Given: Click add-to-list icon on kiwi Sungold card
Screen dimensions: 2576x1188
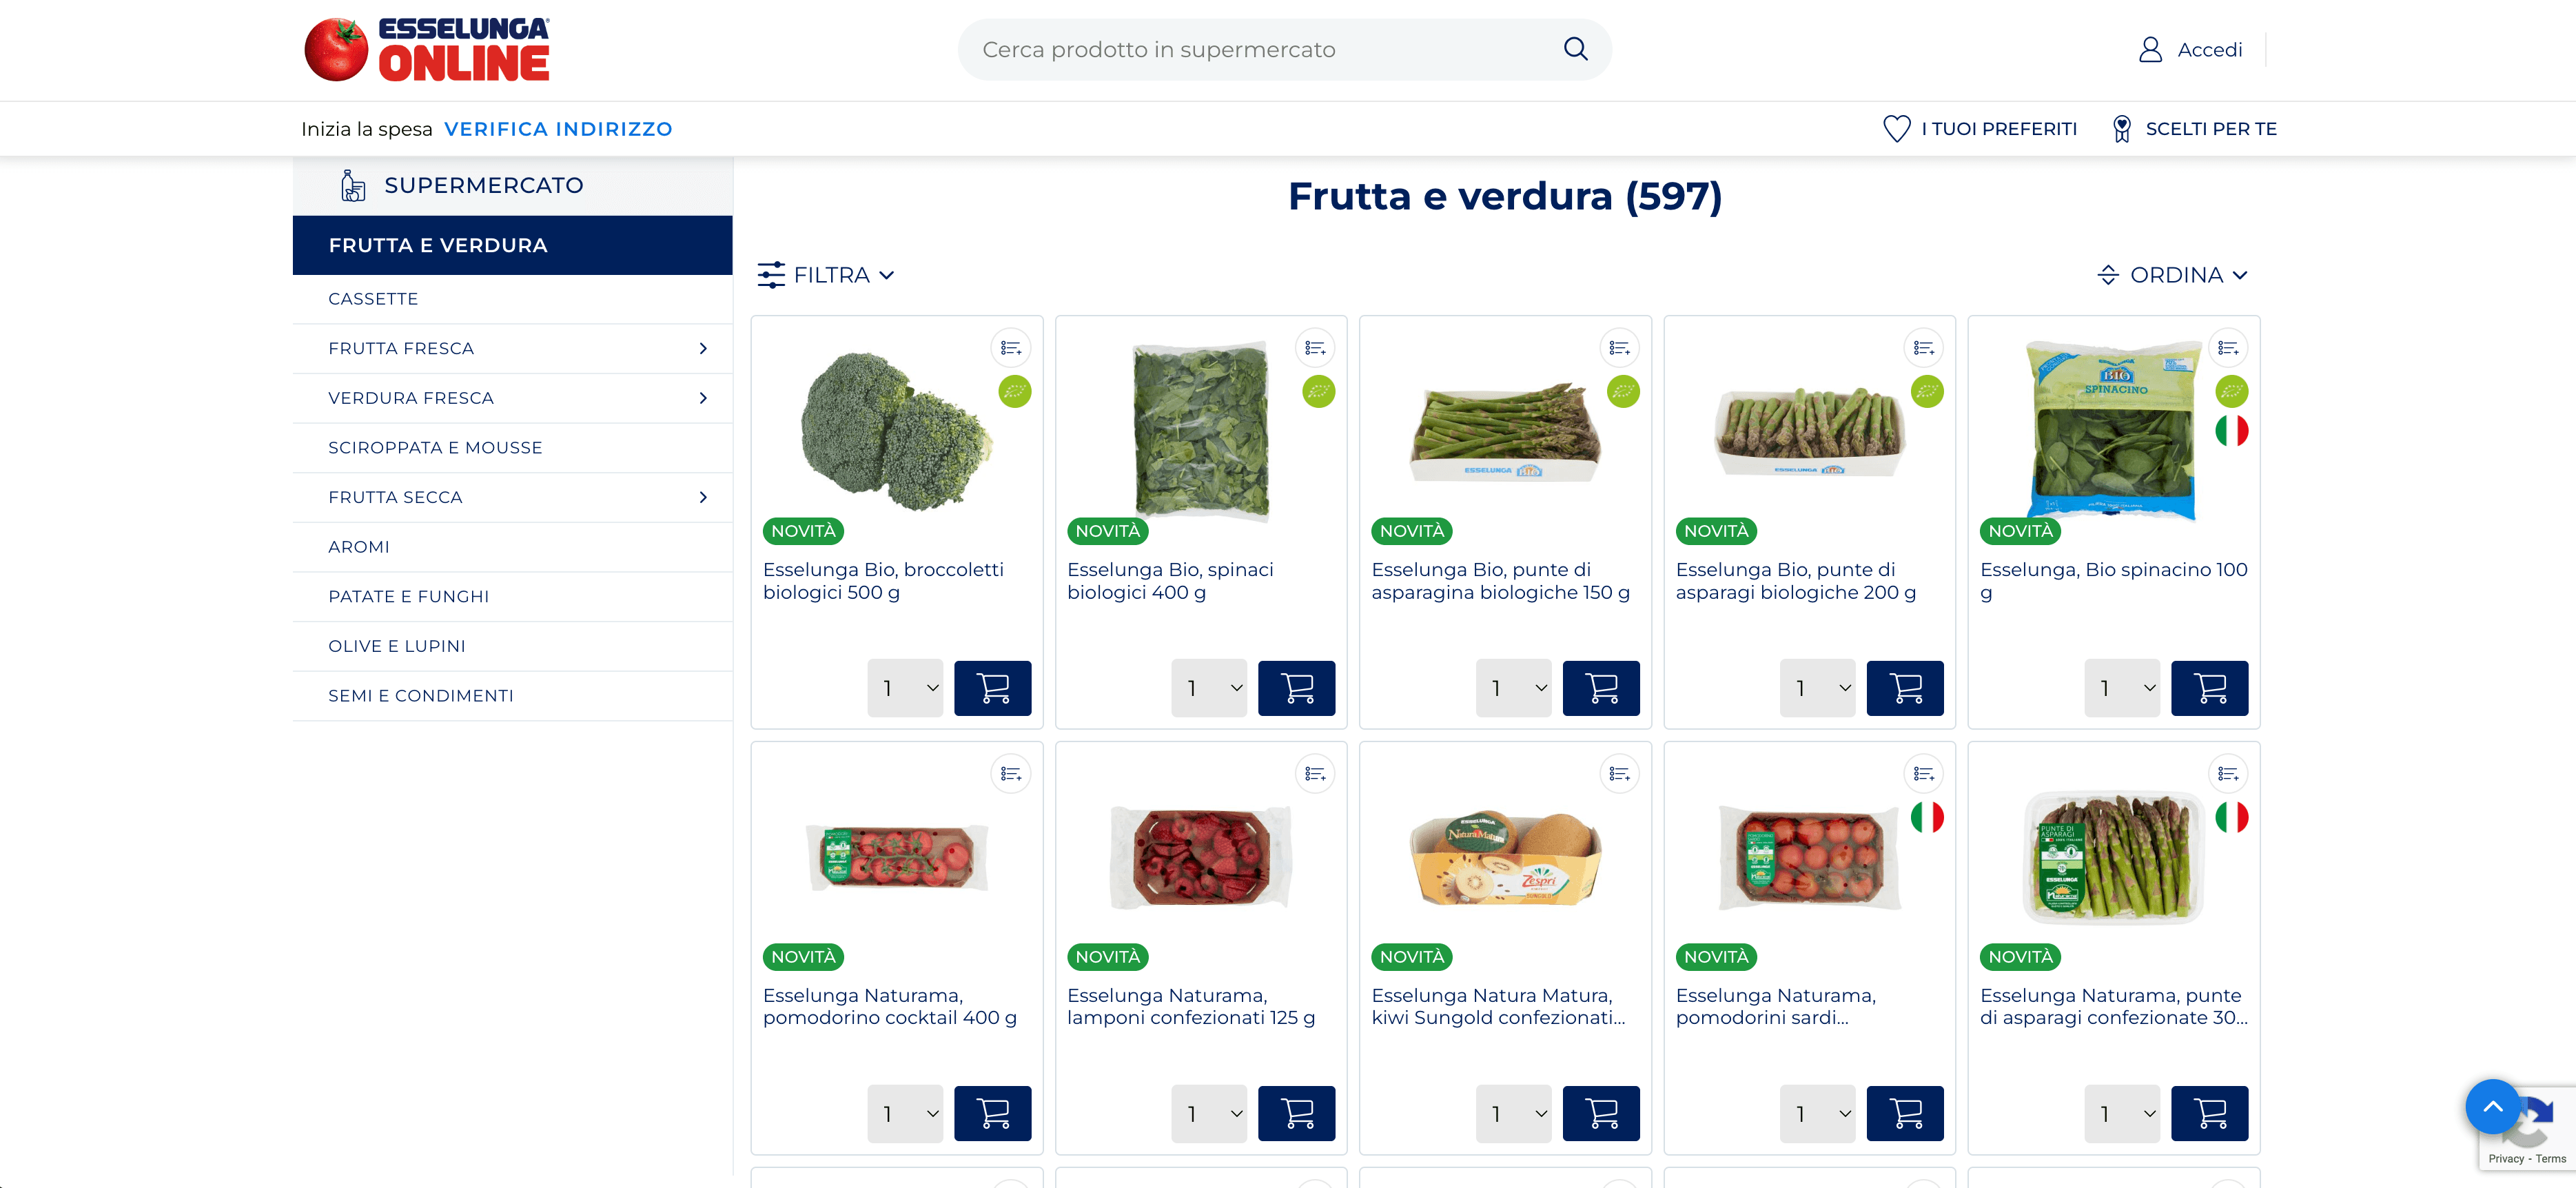Looking at the screenshot, I should tap(1619, 774).
